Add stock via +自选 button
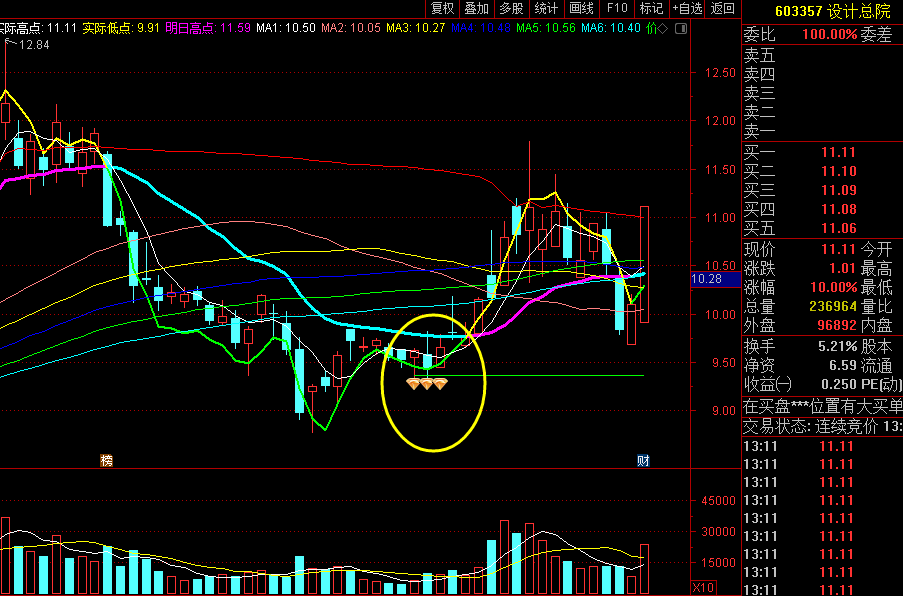The image size is (903, 596). [687, 8]
